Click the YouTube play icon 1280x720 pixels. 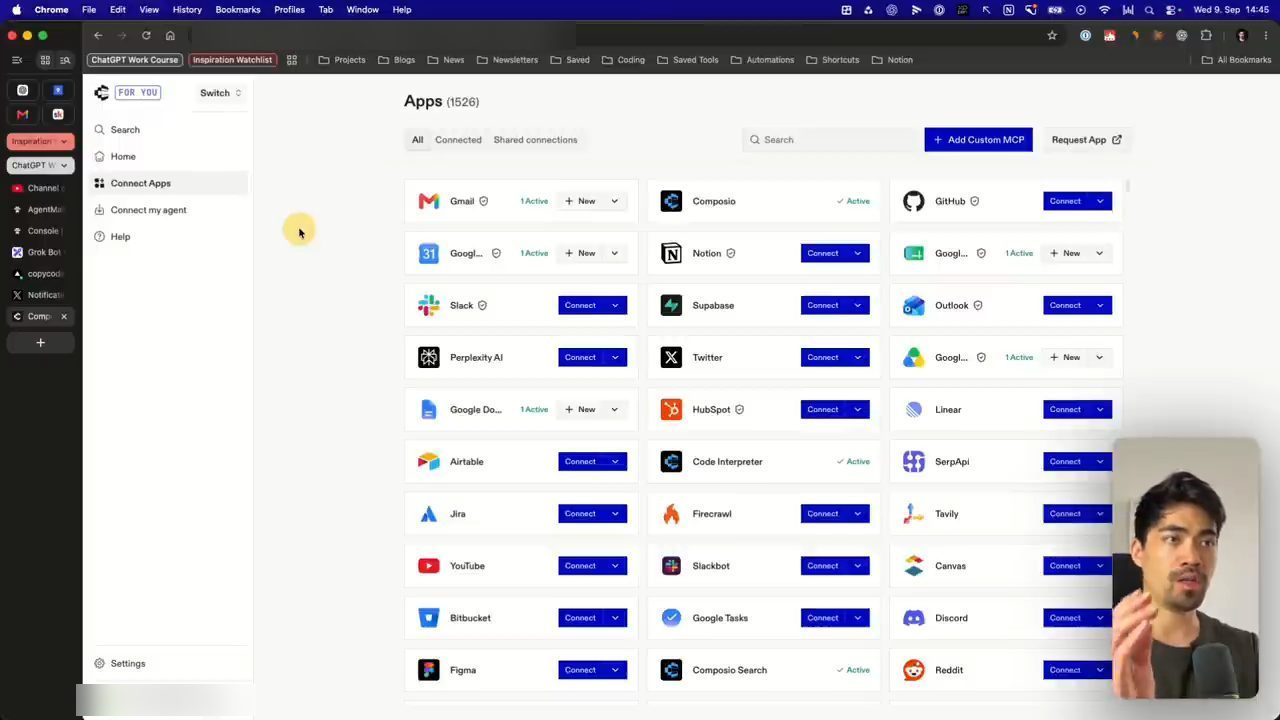coord(429,566)
